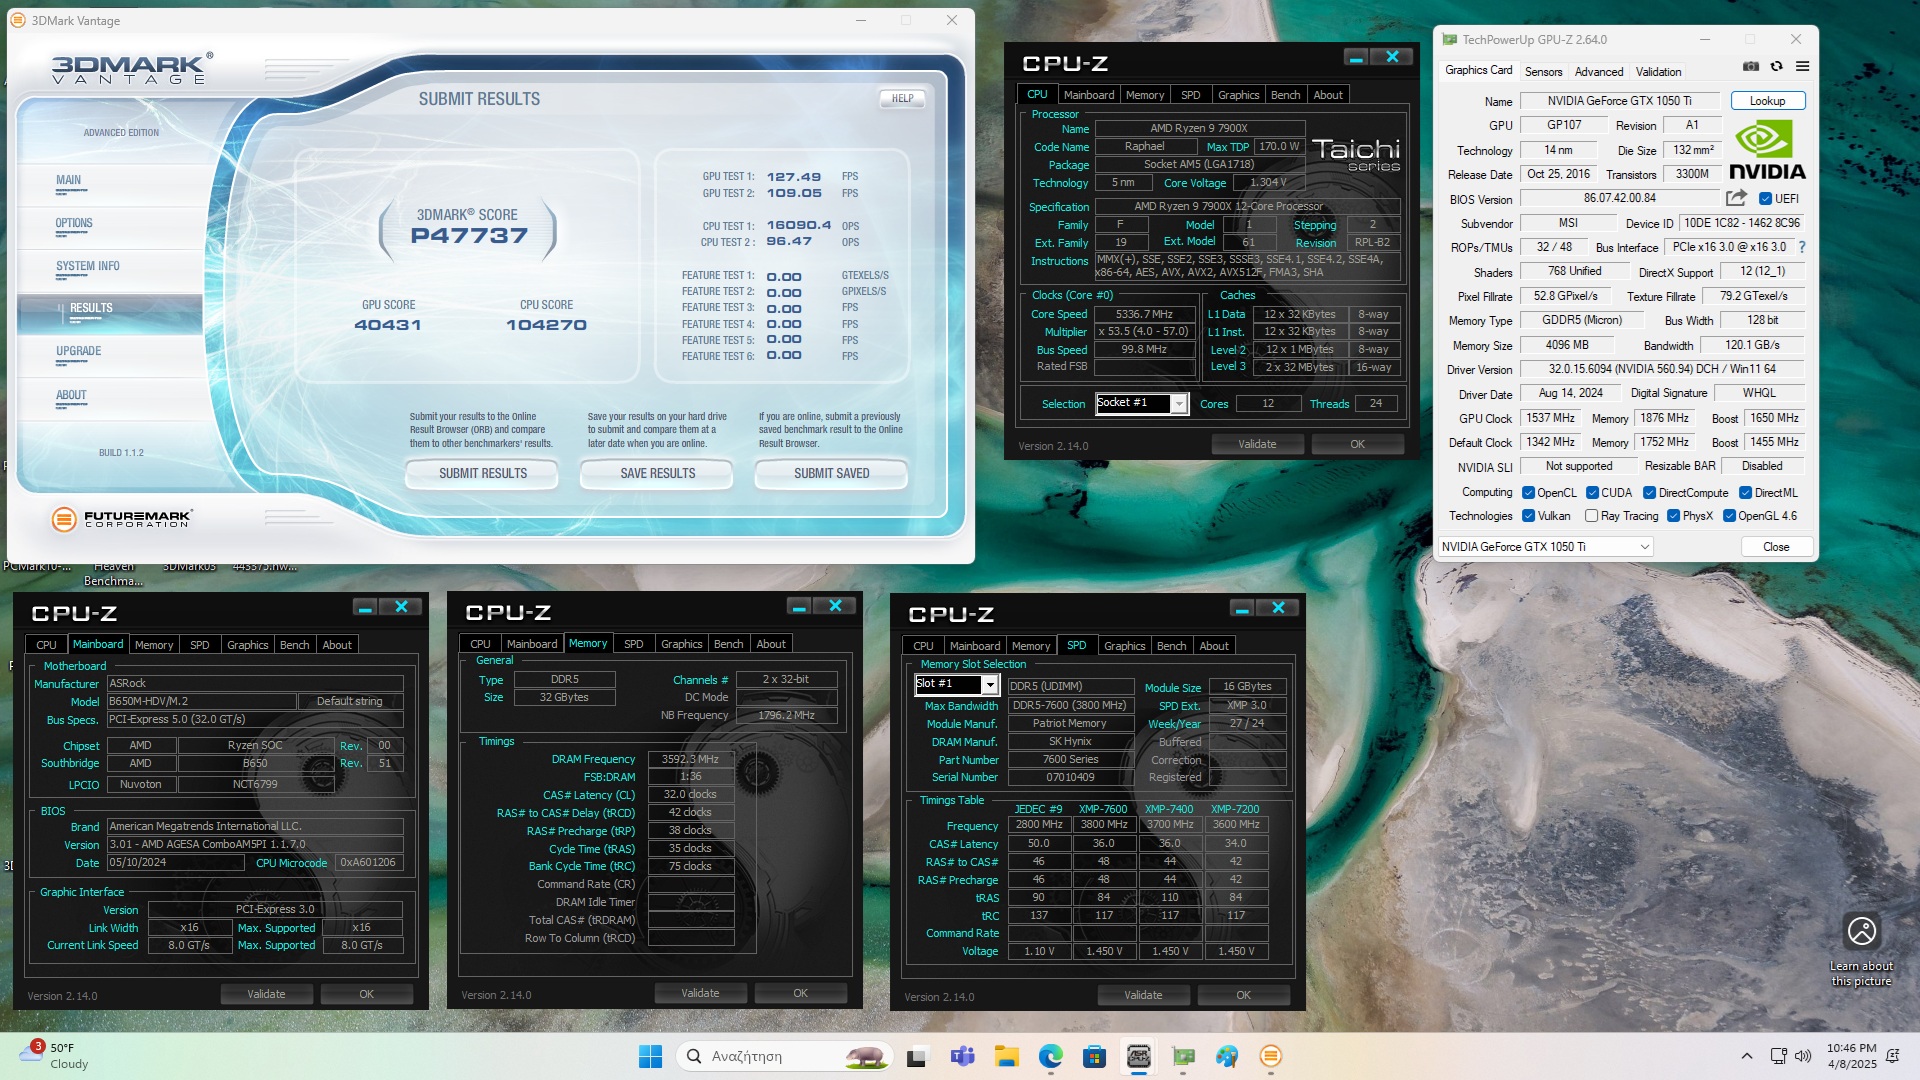Click the Paint taskbar icon

pyautogui.click(x=1227, y=1056)
